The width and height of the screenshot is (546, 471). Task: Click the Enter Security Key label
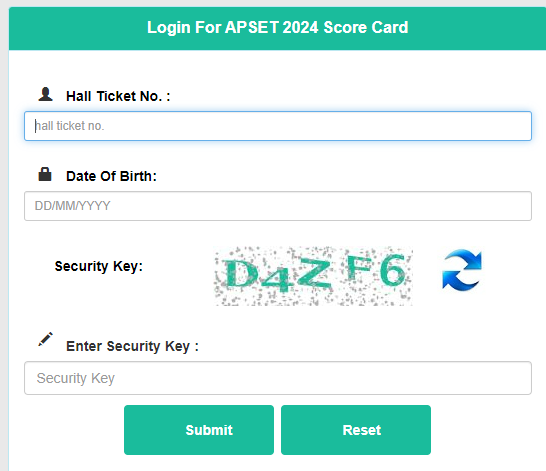pos(132,346)
